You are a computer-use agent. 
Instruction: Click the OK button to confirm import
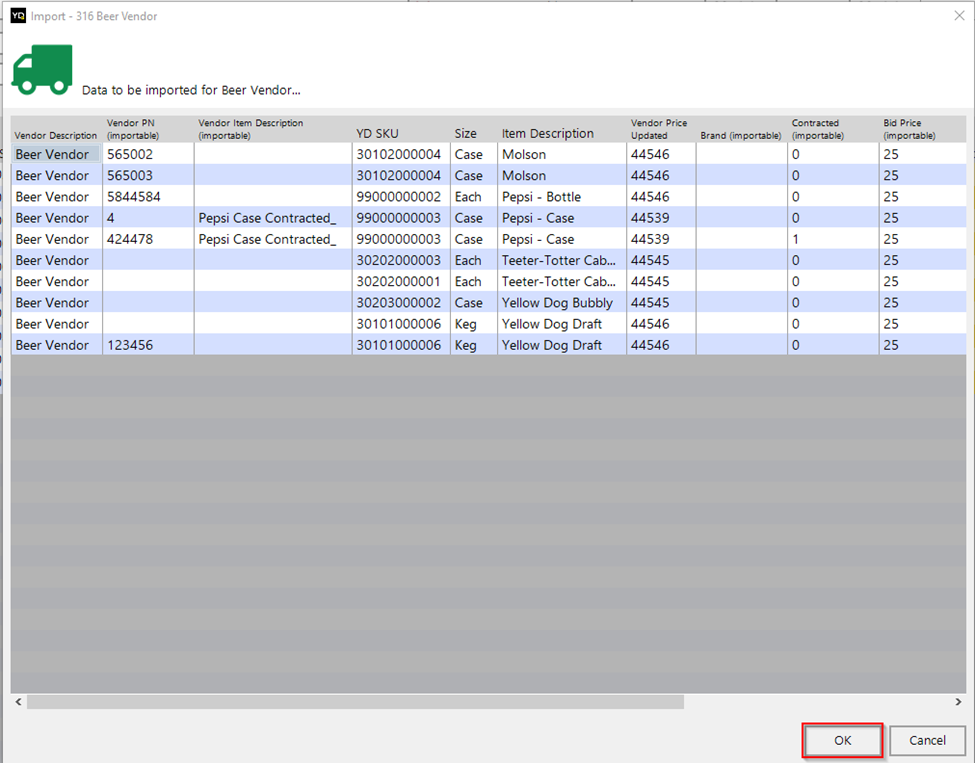point(842,740)
